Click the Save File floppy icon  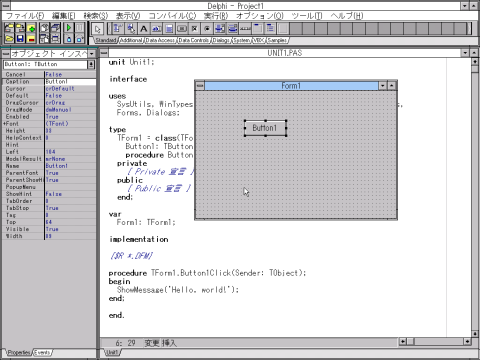click(x=20, y=39)
